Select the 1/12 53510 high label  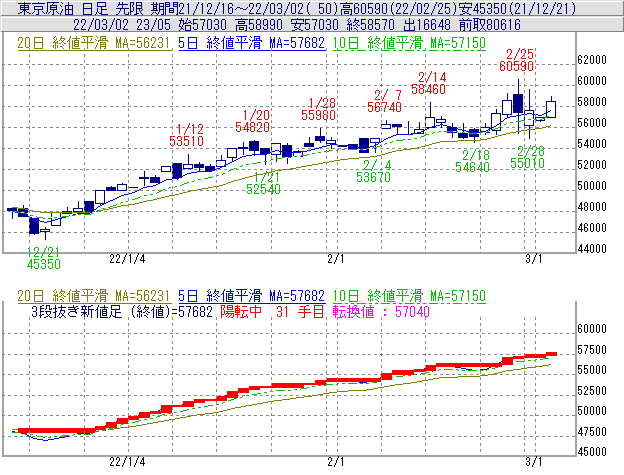coord(186,135)
